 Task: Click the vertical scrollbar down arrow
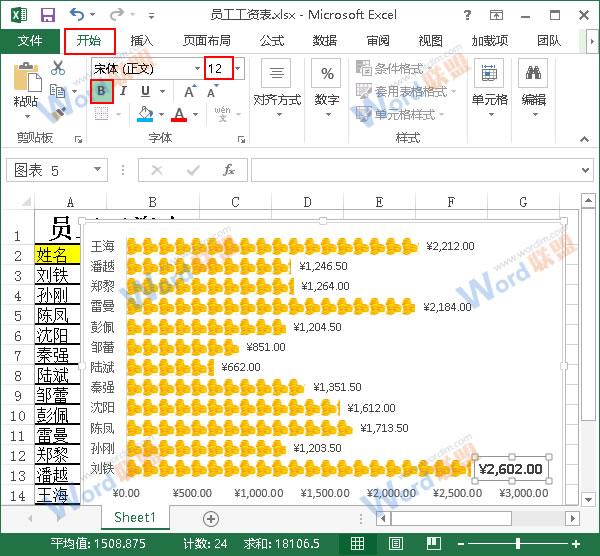[x=587, y=499]
